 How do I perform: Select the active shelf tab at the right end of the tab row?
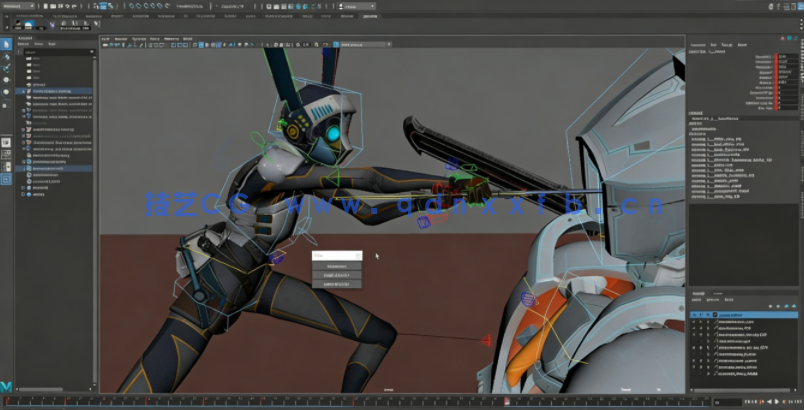370,16
